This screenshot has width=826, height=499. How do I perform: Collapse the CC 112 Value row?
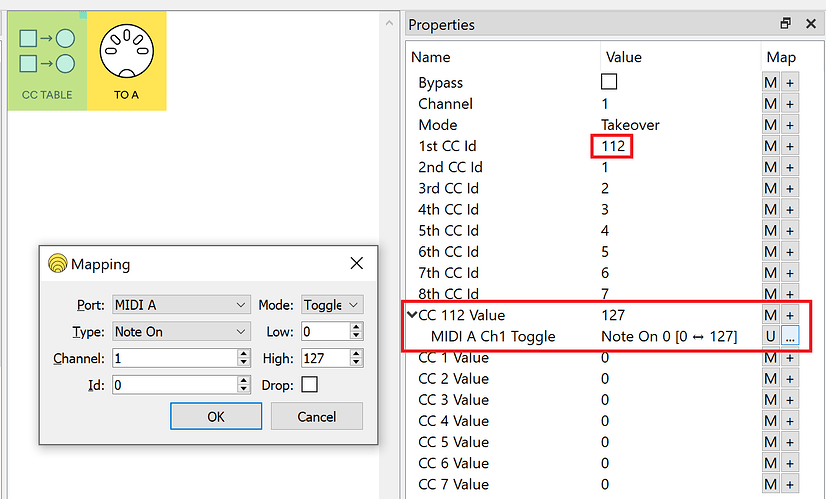pos(411,315)
